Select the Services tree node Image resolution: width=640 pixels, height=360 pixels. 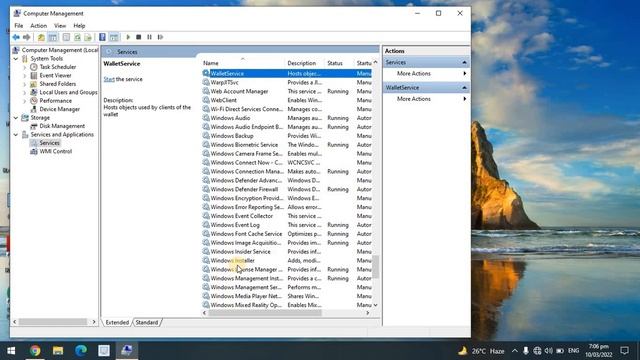tap(49, 143)
